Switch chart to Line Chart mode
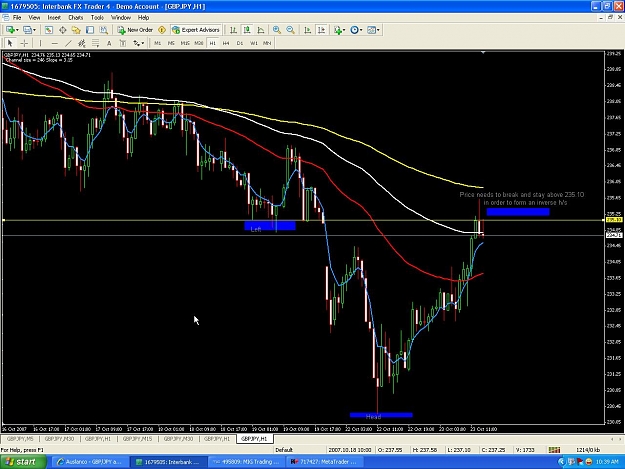Viewport: 625px width, 469px height. click(261, 30)
